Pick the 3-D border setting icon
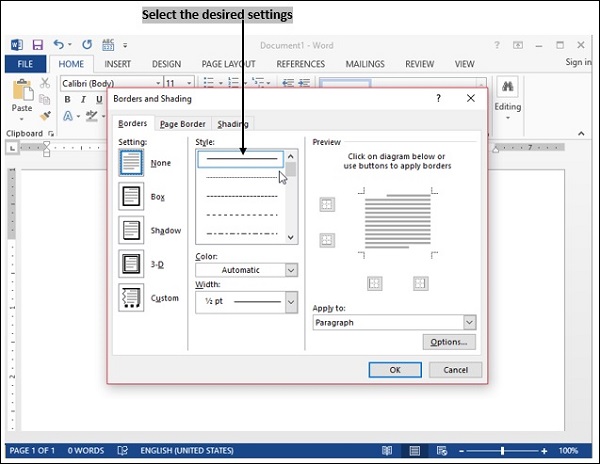 [x=131, y=265]
